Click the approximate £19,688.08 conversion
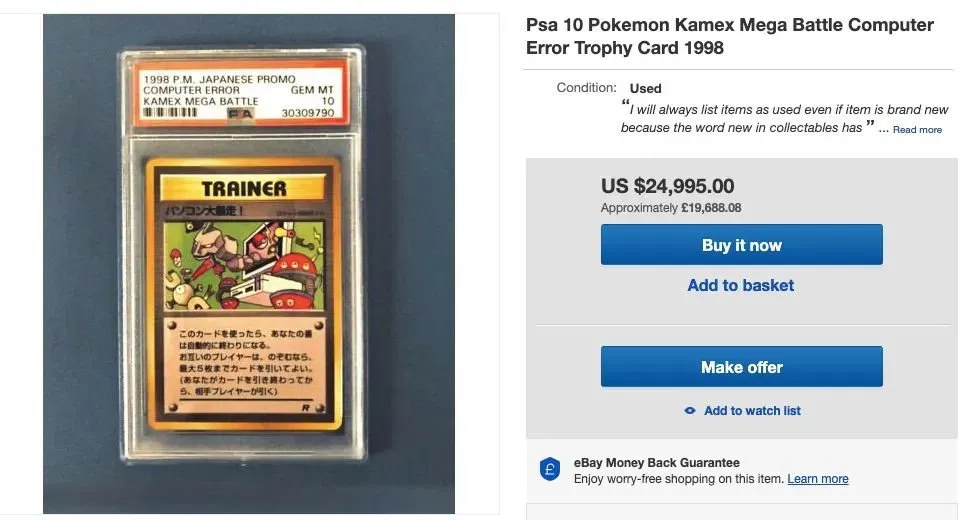 point(671,208)
